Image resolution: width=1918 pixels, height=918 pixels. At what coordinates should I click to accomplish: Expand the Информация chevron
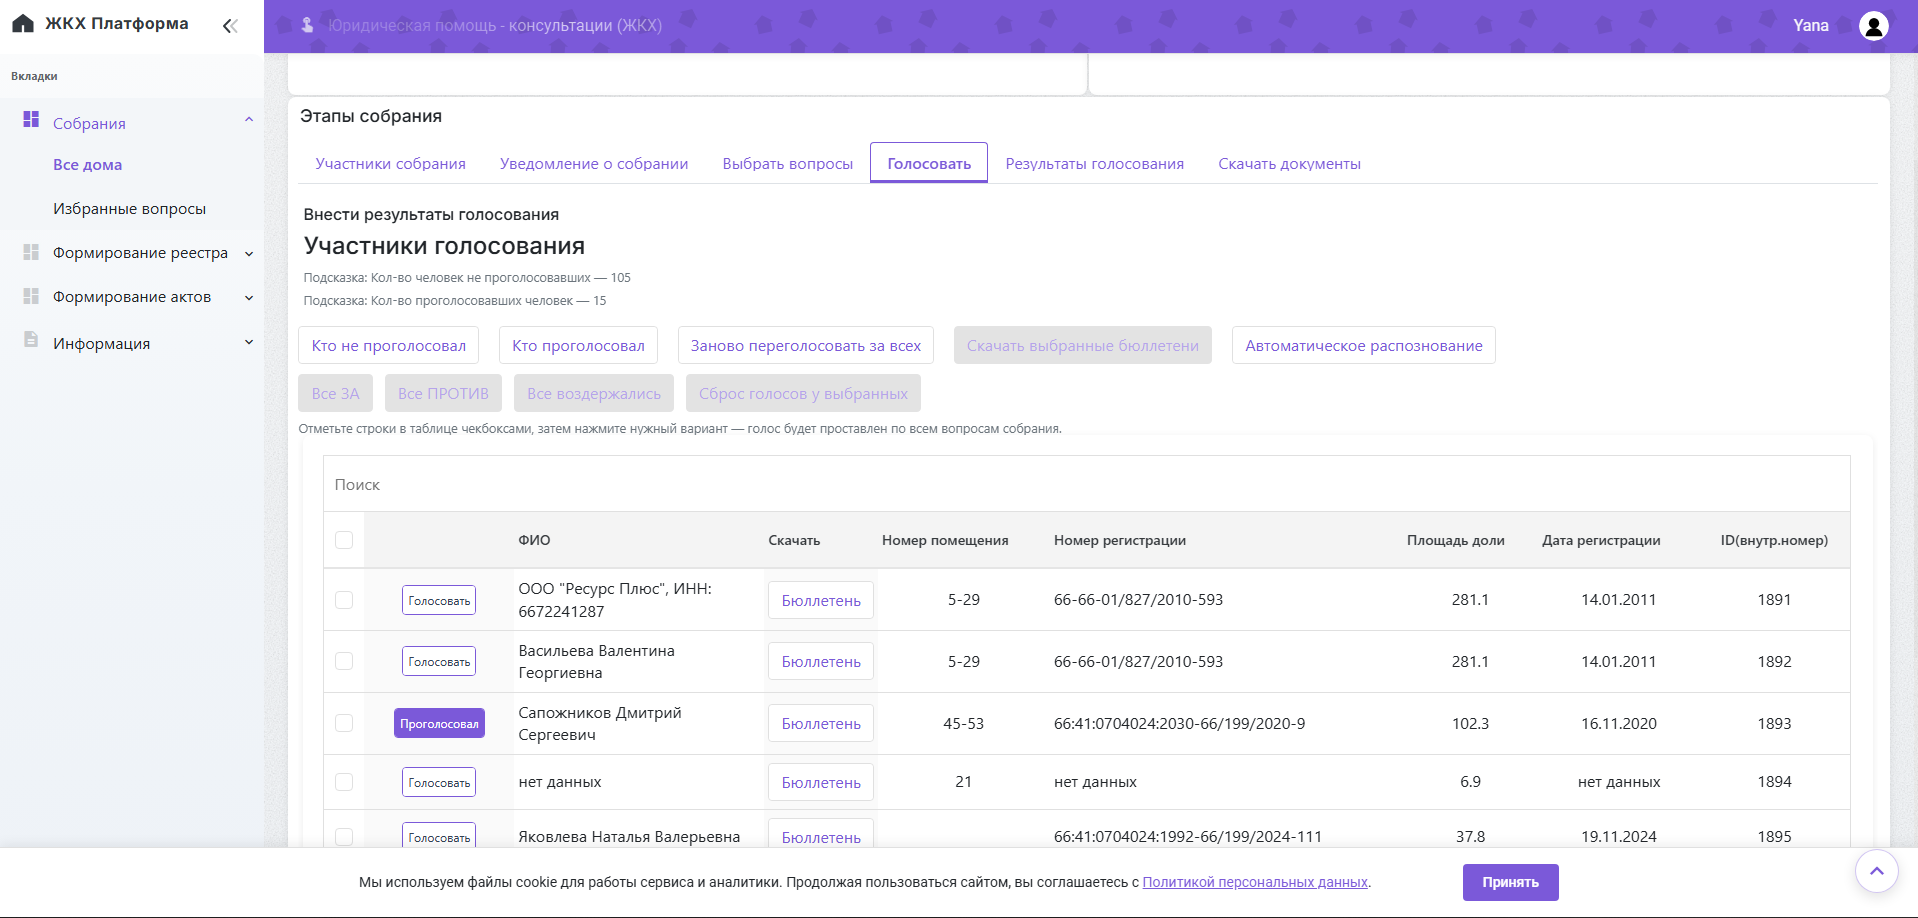click(x=249, y=343)
